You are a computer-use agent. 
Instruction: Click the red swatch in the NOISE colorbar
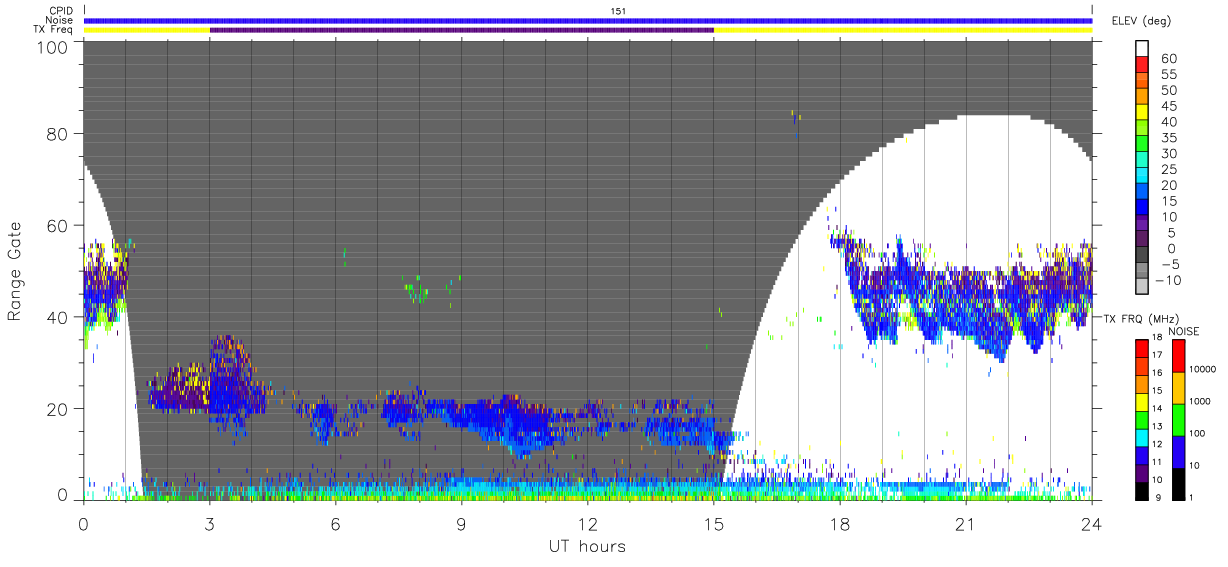click(1178, 356)
